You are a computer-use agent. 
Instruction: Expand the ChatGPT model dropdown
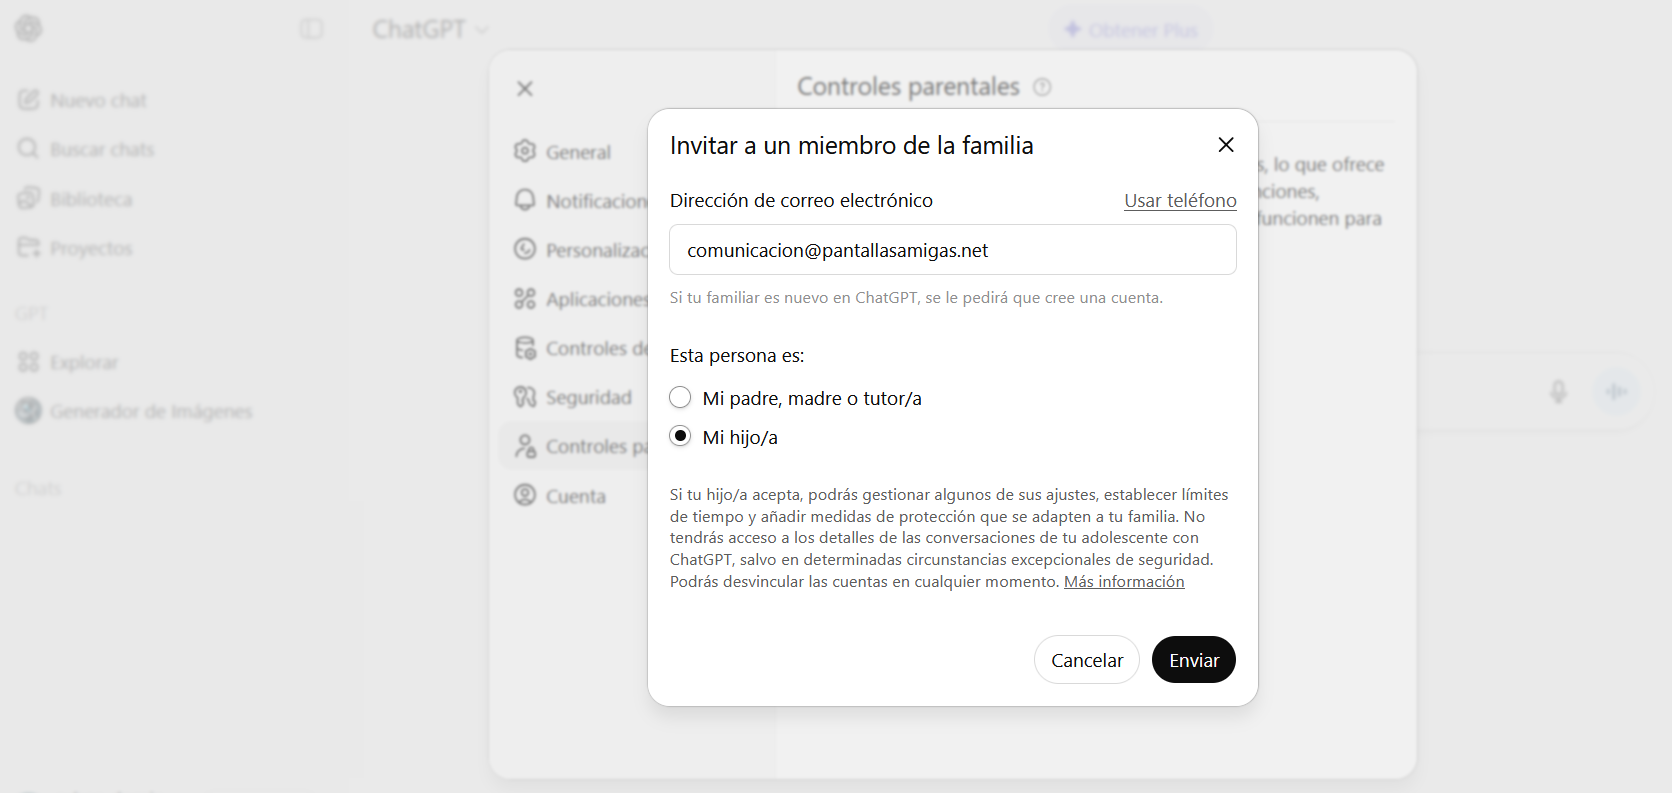point(430,30)
